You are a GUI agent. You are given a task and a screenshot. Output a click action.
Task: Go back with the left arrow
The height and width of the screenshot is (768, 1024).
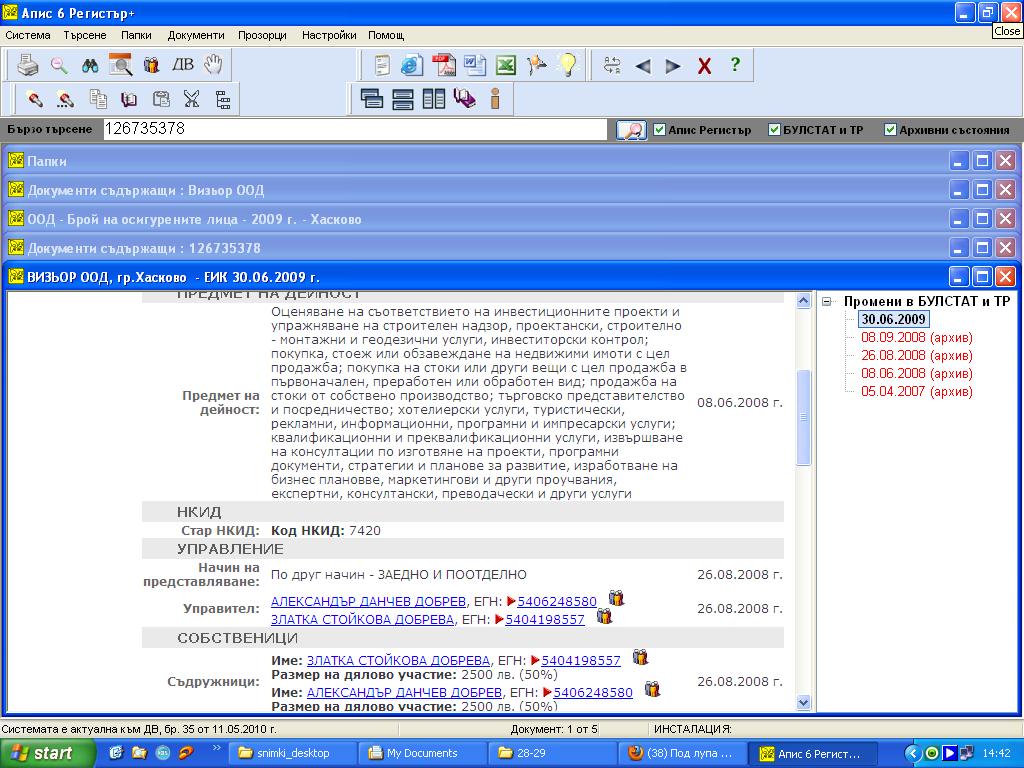click(643, 66)
